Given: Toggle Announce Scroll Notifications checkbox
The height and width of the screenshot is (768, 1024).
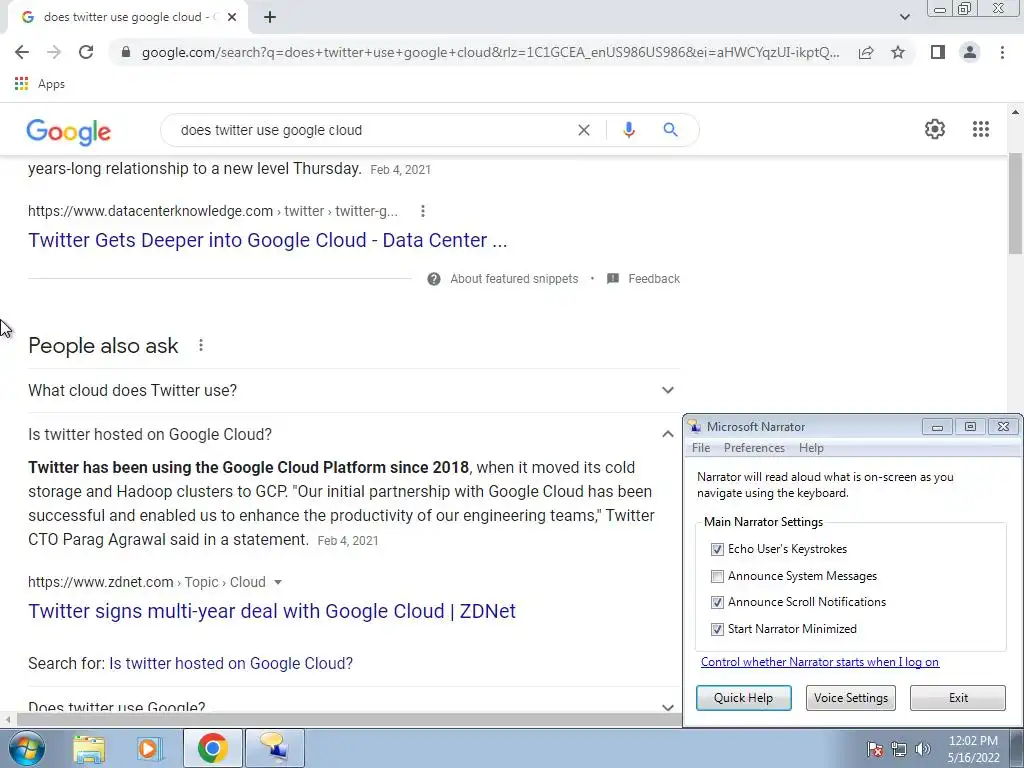Looking at the screenshot, I should coord(717,602).
